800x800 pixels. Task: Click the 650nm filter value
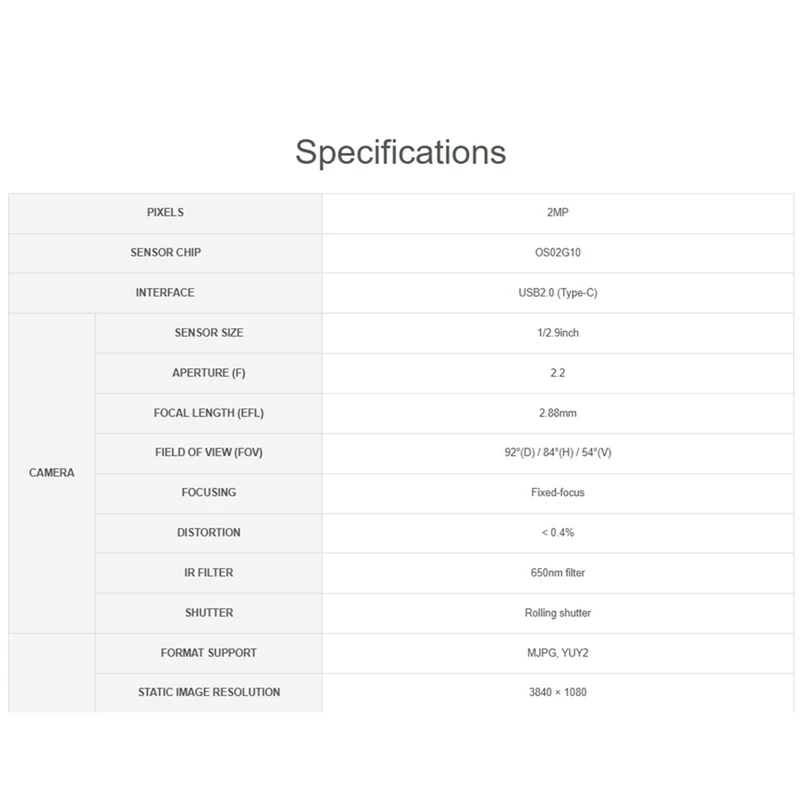coord(557,573)
